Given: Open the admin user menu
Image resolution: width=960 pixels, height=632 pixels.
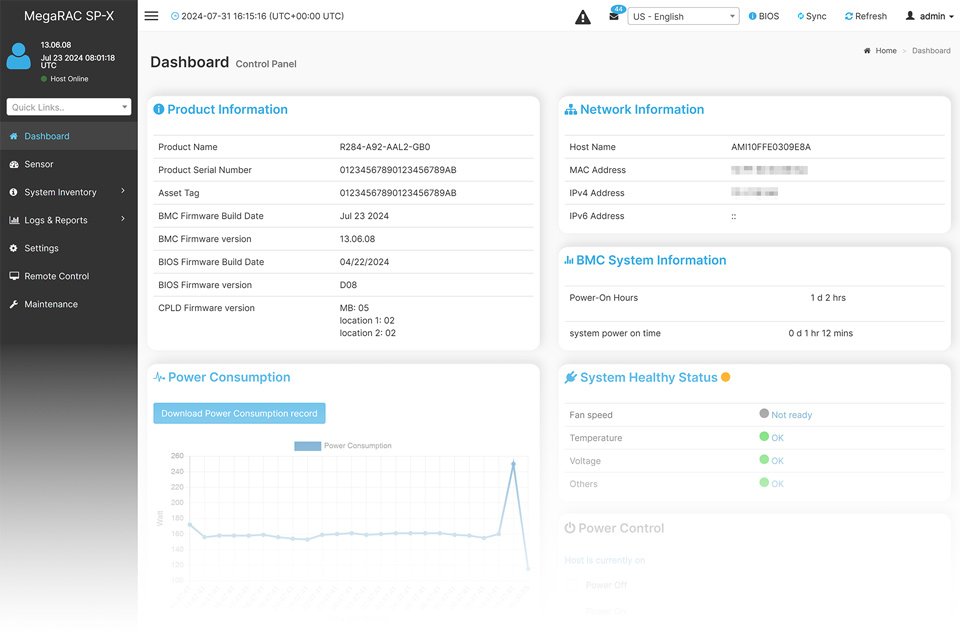Looking at the screenshot, I should click(929, 17).
